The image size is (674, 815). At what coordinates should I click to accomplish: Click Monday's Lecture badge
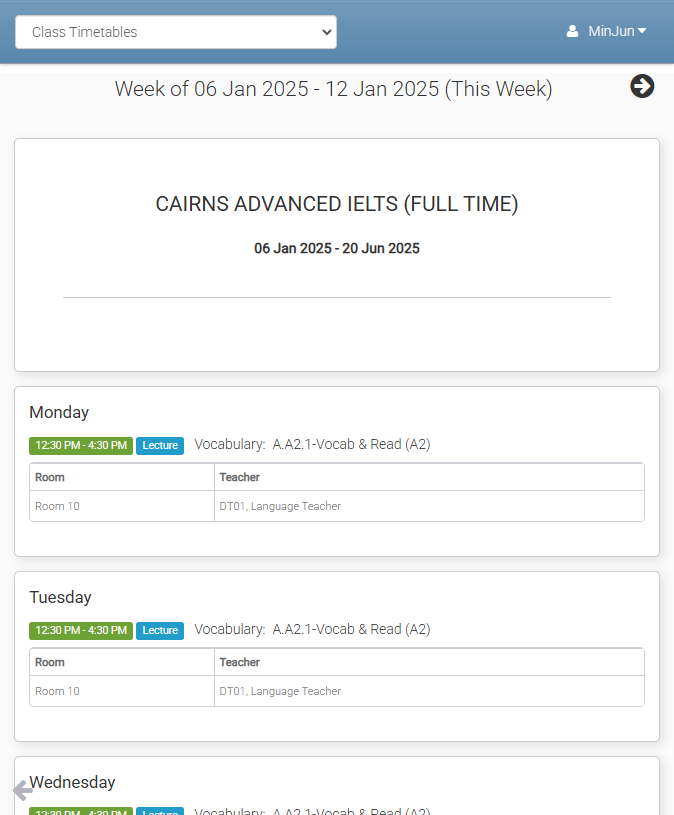pos(160,445)
